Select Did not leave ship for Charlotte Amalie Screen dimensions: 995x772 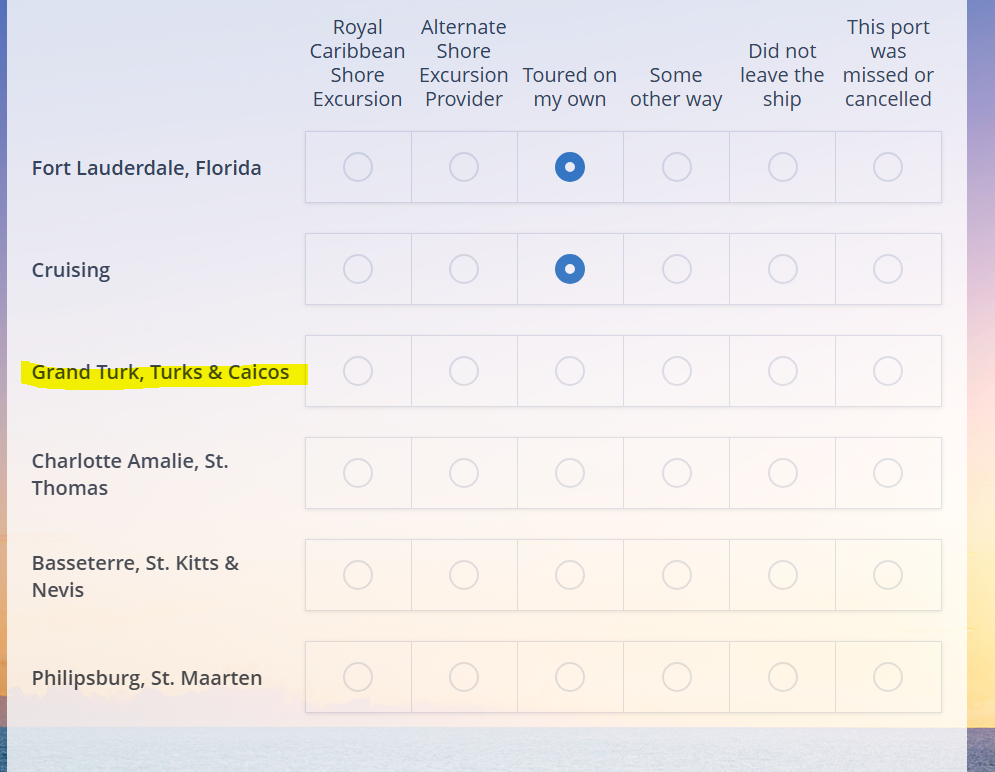[x=782, y=473]
